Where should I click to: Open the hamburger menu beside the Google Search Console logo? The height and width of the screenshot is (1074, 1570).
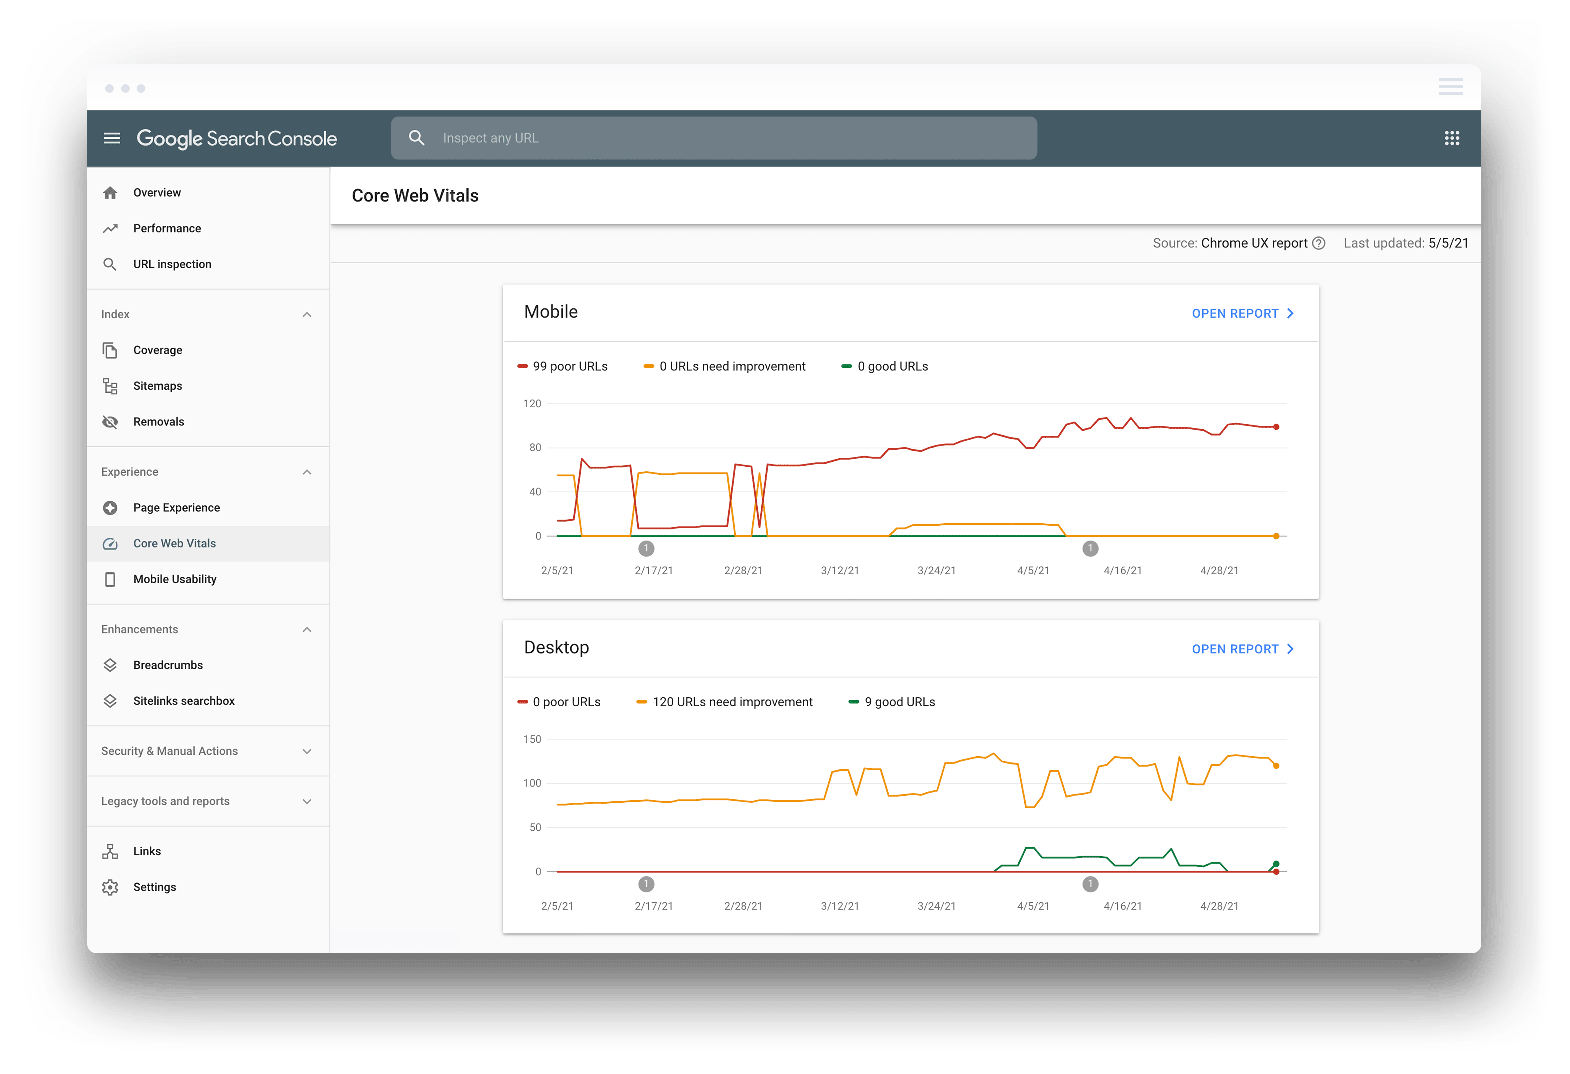click(x=112, y=138)
